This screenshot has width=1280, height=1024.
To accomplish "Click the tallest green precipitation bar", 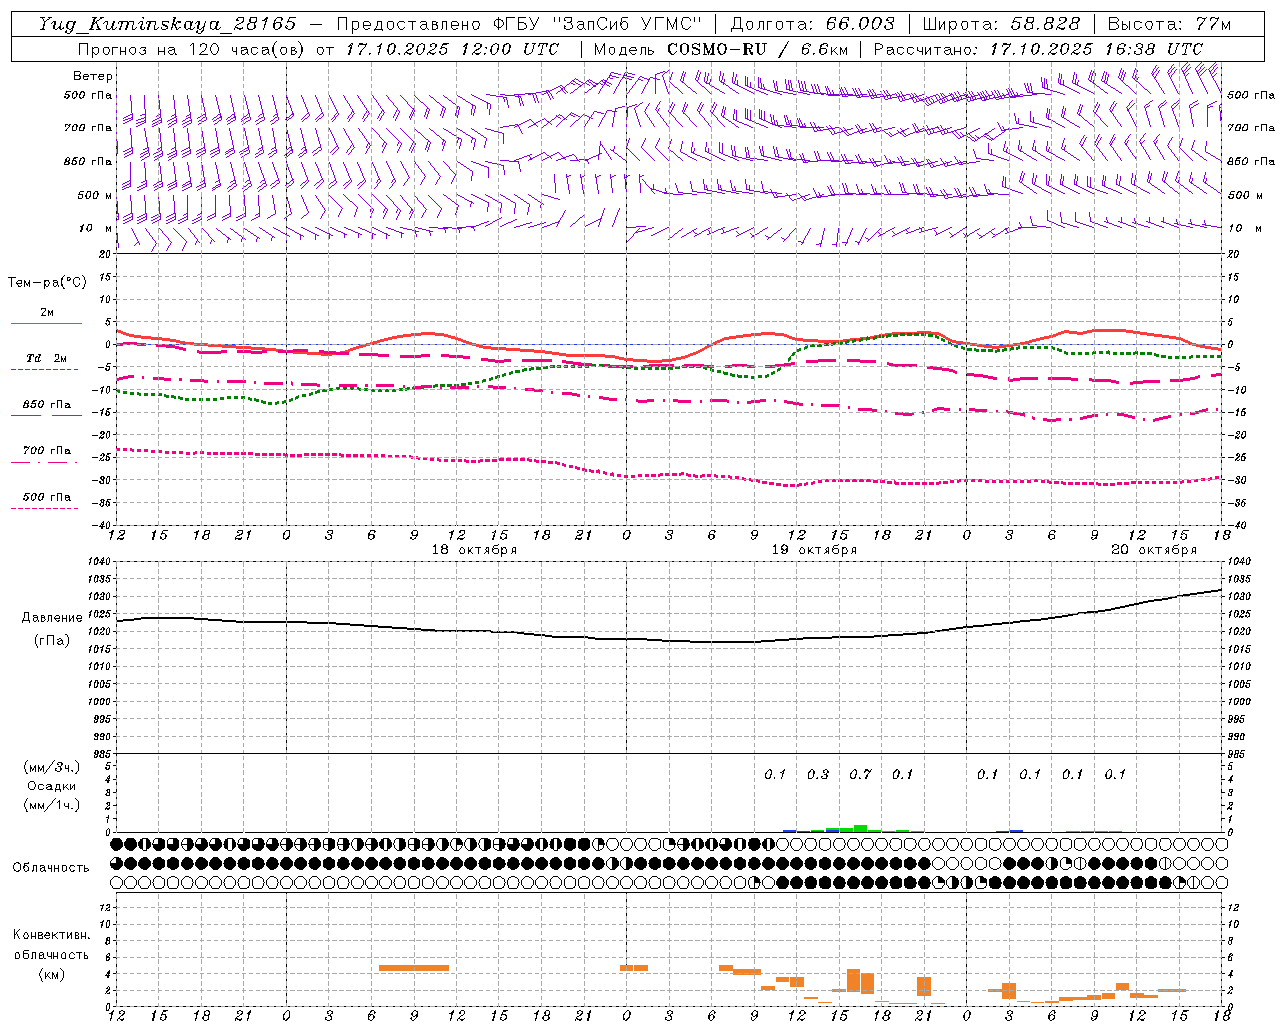I will click(x=860, y=828).
